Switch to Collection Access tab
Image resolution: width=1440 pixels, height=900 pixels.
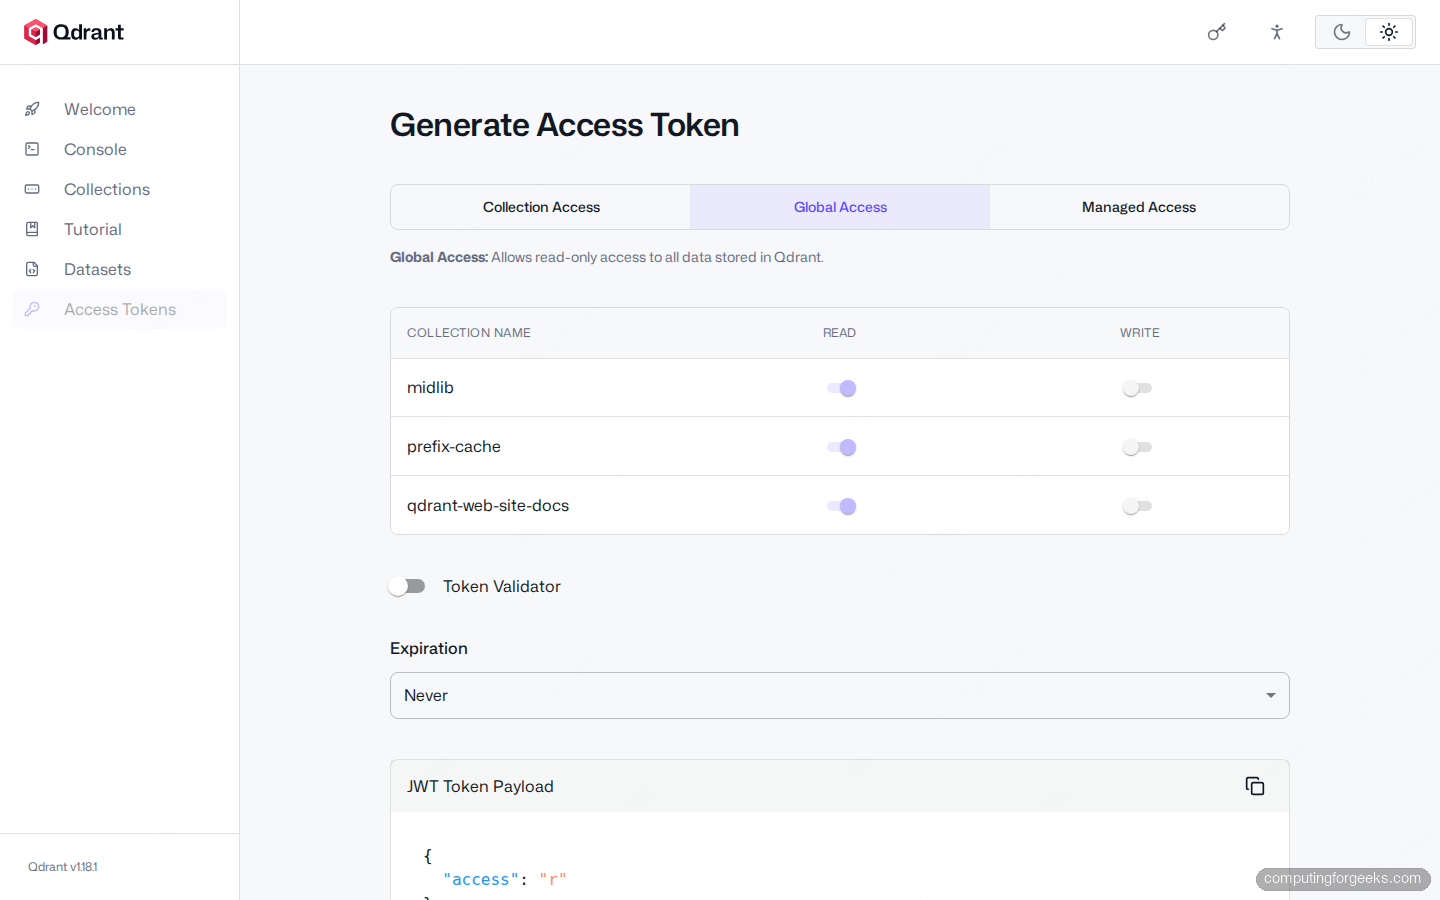[541, 207]
